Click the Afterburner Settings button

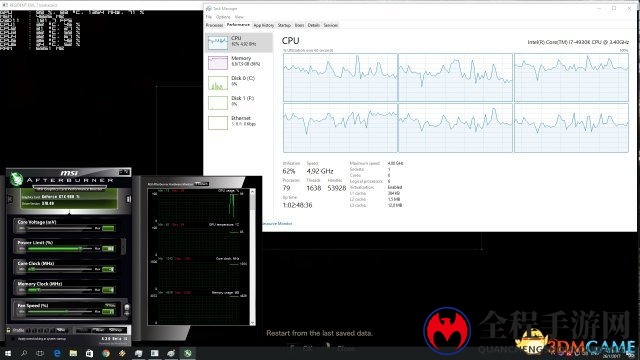click(116, 330)
